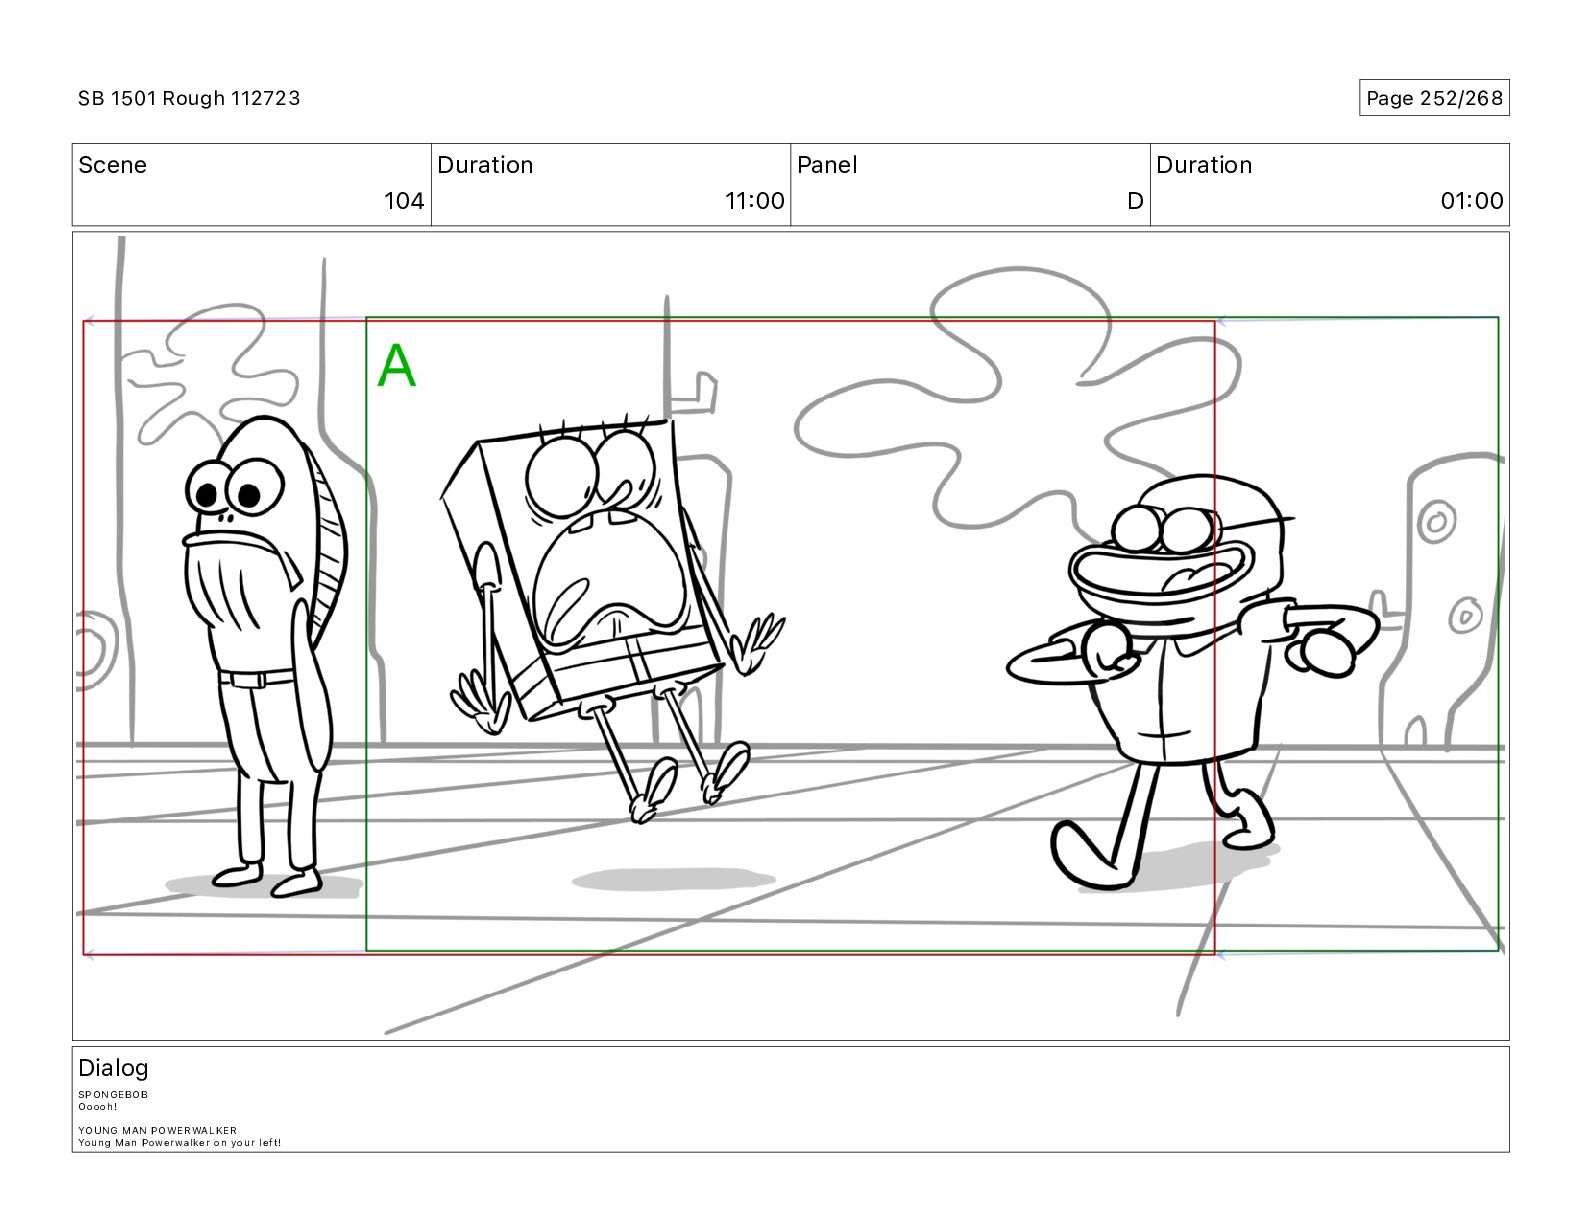Click the 'Panel' field label
This screenshot has height=1224, width=1584.
[x=827, y=165]
